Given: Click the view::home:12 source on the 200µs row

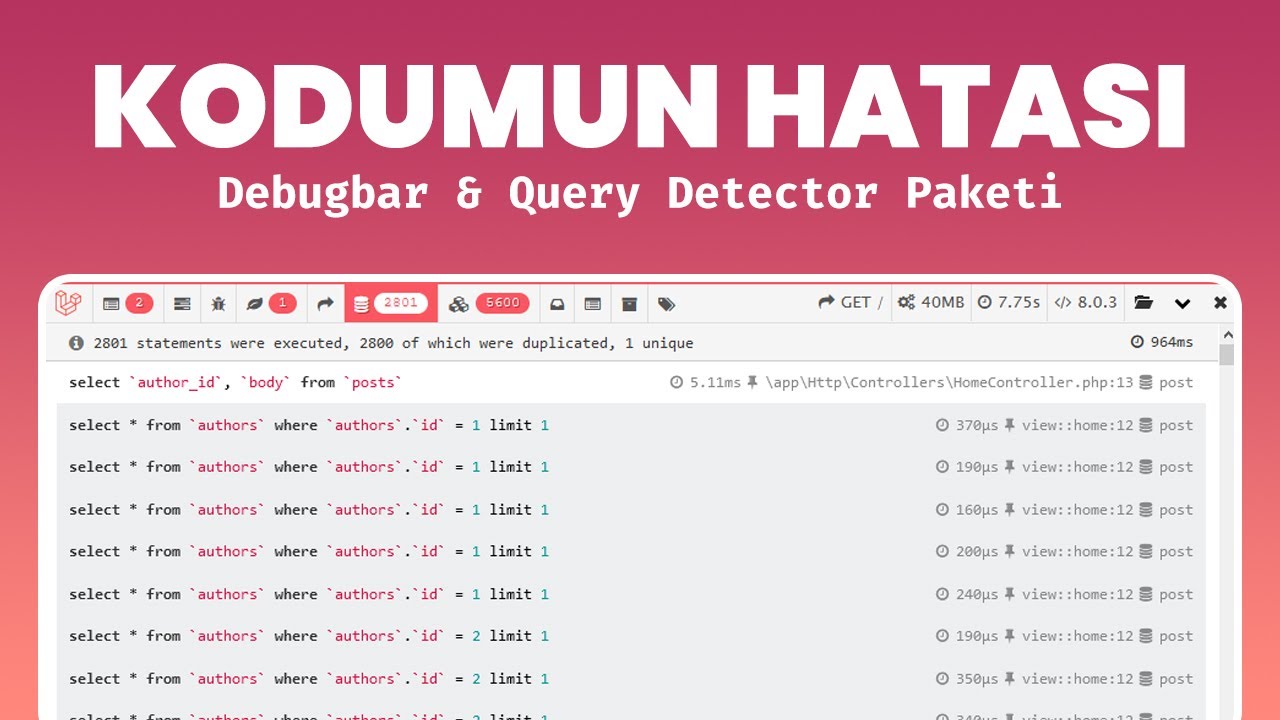Looking at the screenshot, I should point(1077,552).
